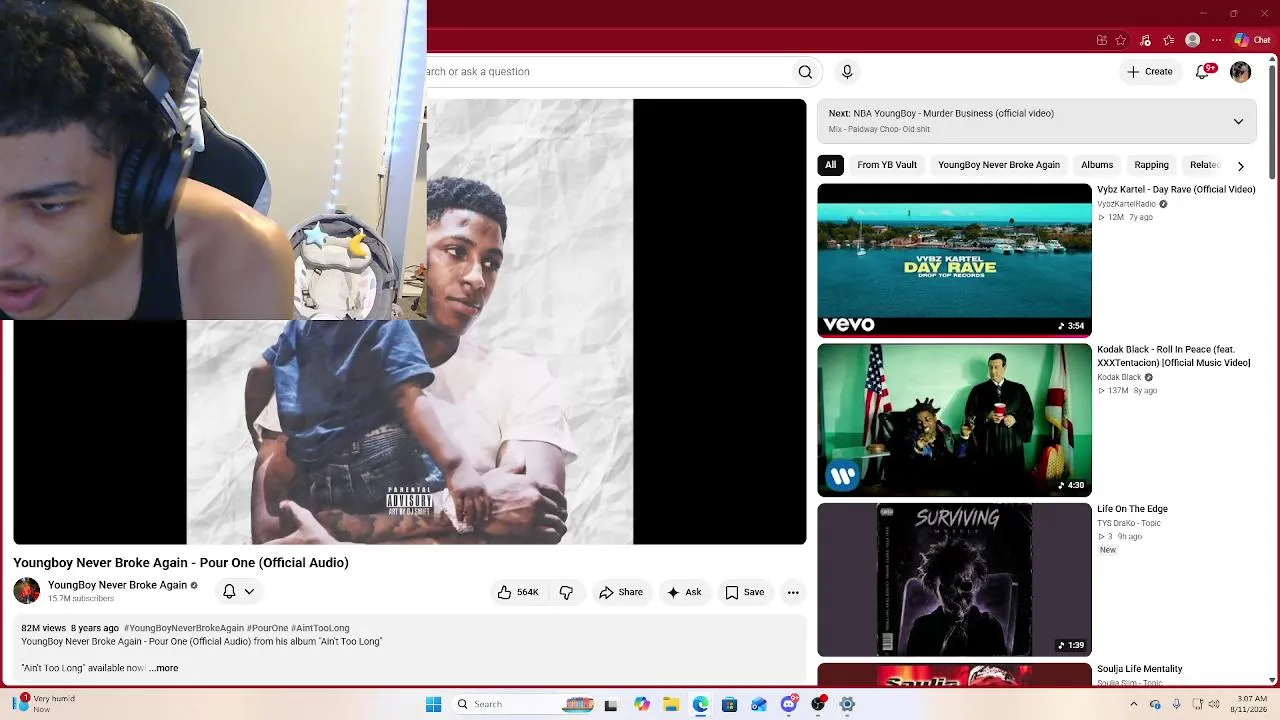This screenshot has width=1280, height=720.
Task: Show hidden system tray icons chevron
Action: coord(1134,704)
